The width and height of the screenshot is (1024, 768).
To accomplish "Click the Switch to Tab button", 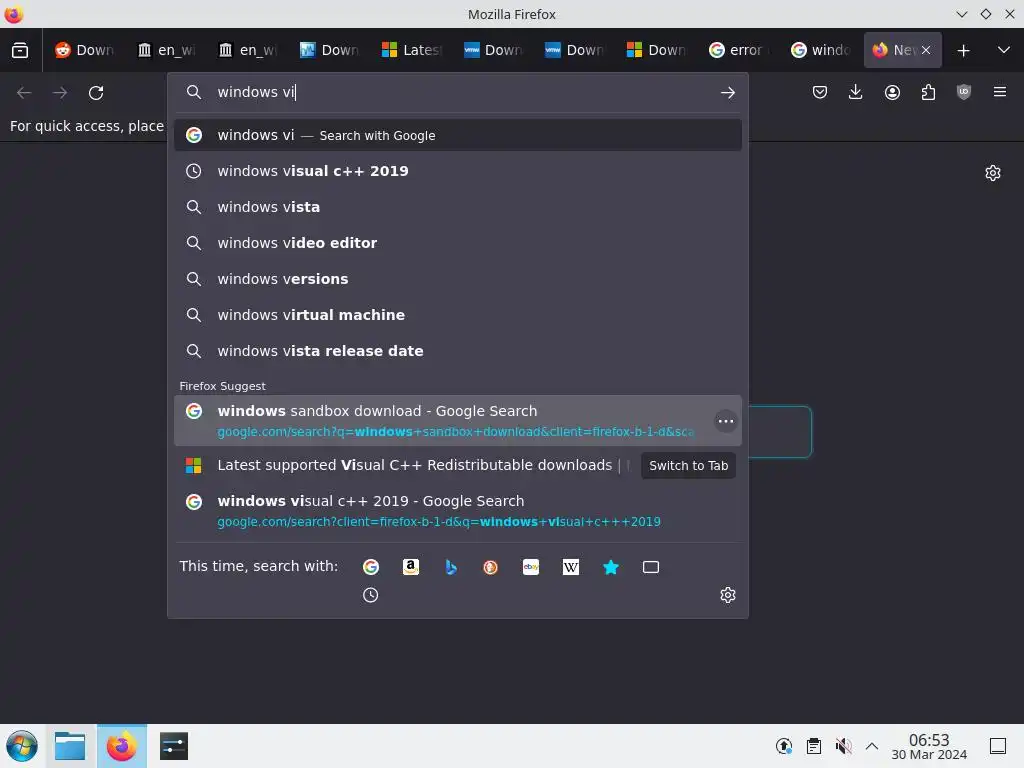I will point(688,466).
